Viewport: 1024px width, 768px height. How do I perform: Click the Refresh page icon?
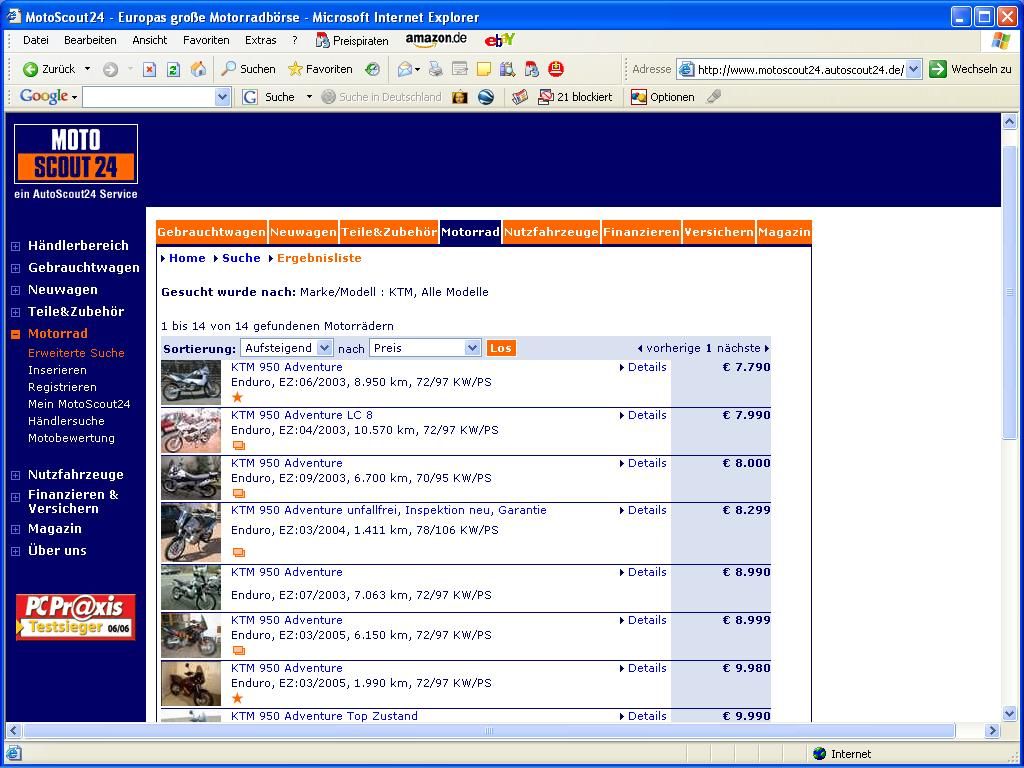173,69
